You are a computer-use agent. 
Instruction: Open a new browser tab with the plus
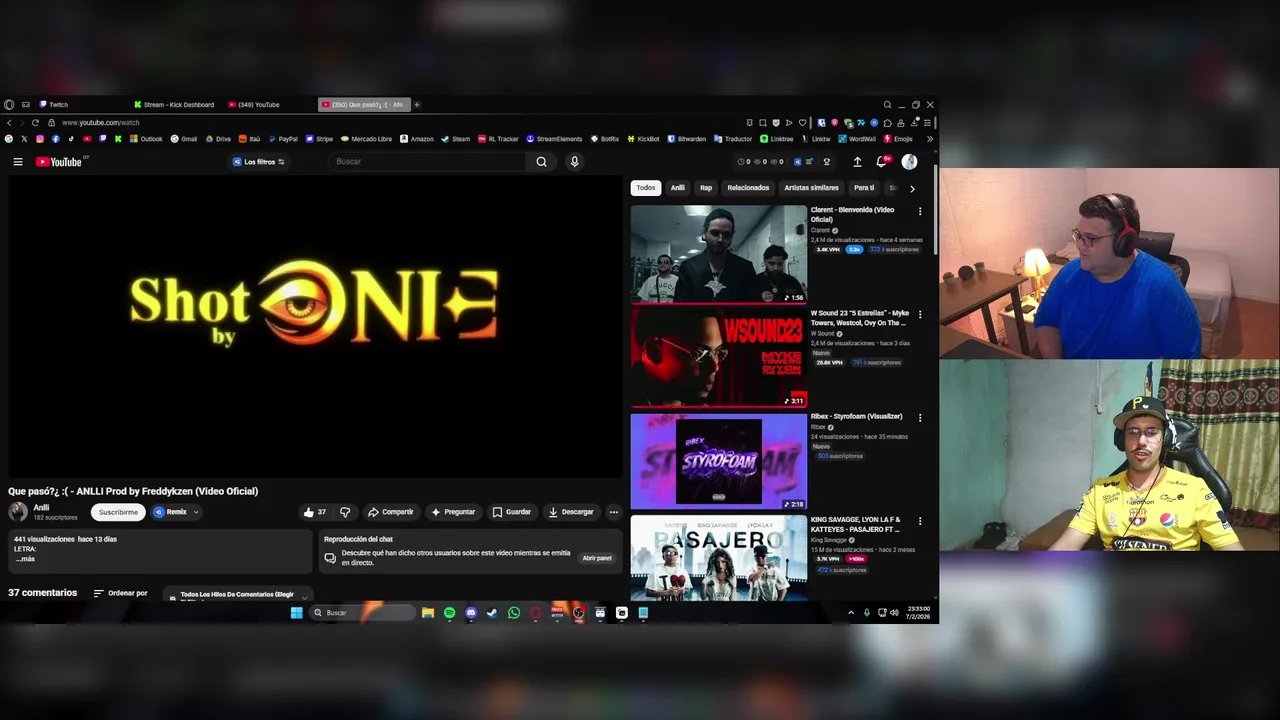(x=417, y=104)
